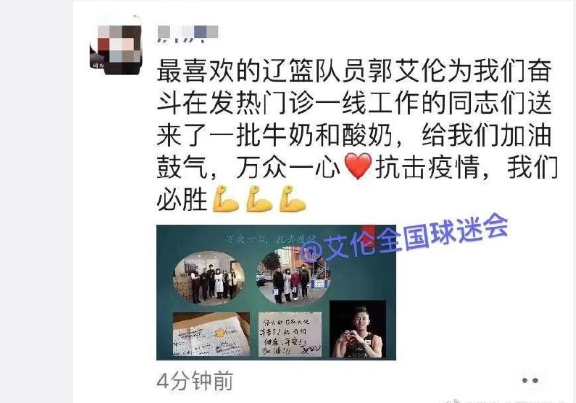Click the collage header caption text
The height and width of the screenshot is (403, 576).
click(x=271, y=240)
